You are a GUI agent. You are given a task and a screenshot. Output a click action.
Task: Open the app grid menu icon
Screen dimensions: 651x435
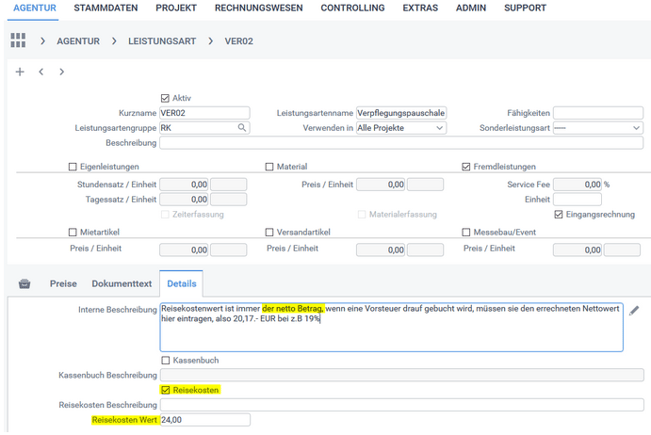coord(18,41)
